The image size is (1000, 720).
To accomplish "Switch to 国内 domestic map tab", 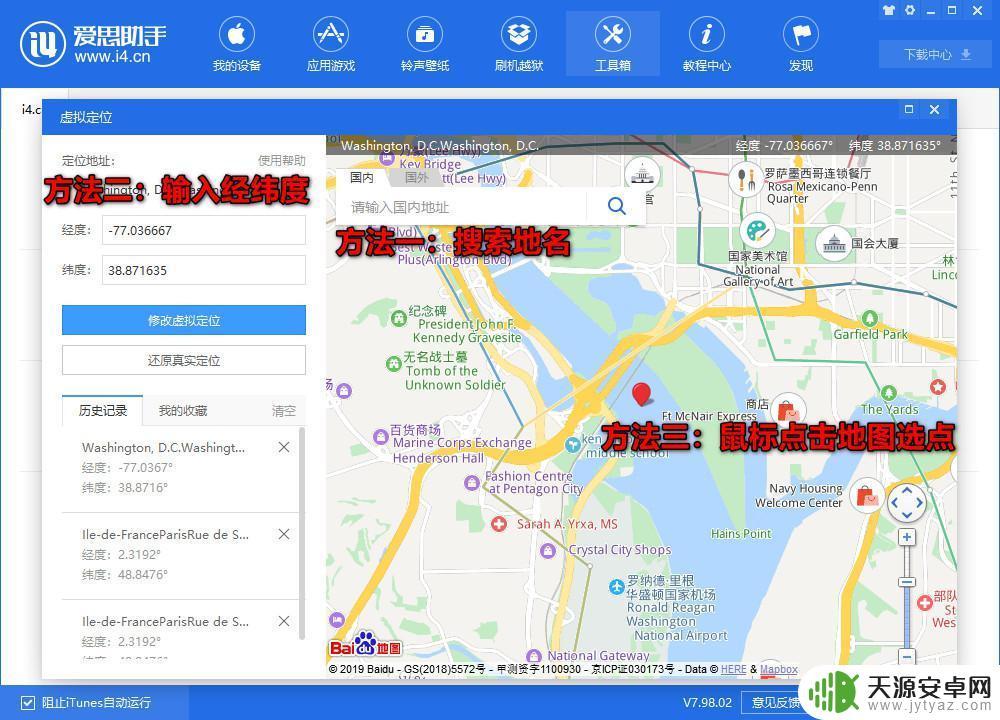I will (x=362, y=178).
